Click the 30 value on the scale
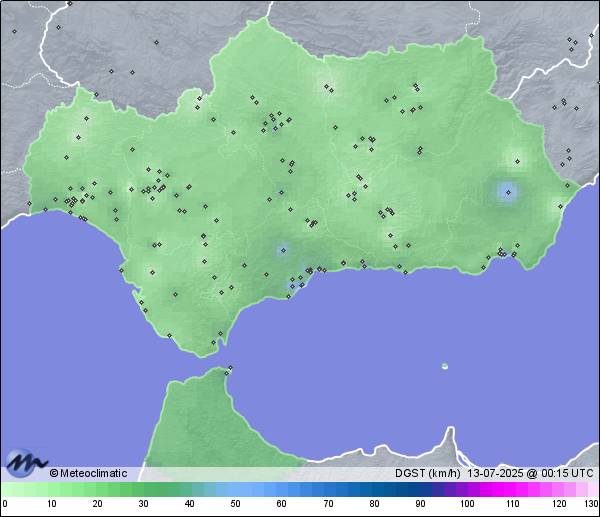600x517 pixels. click(143, 504)
